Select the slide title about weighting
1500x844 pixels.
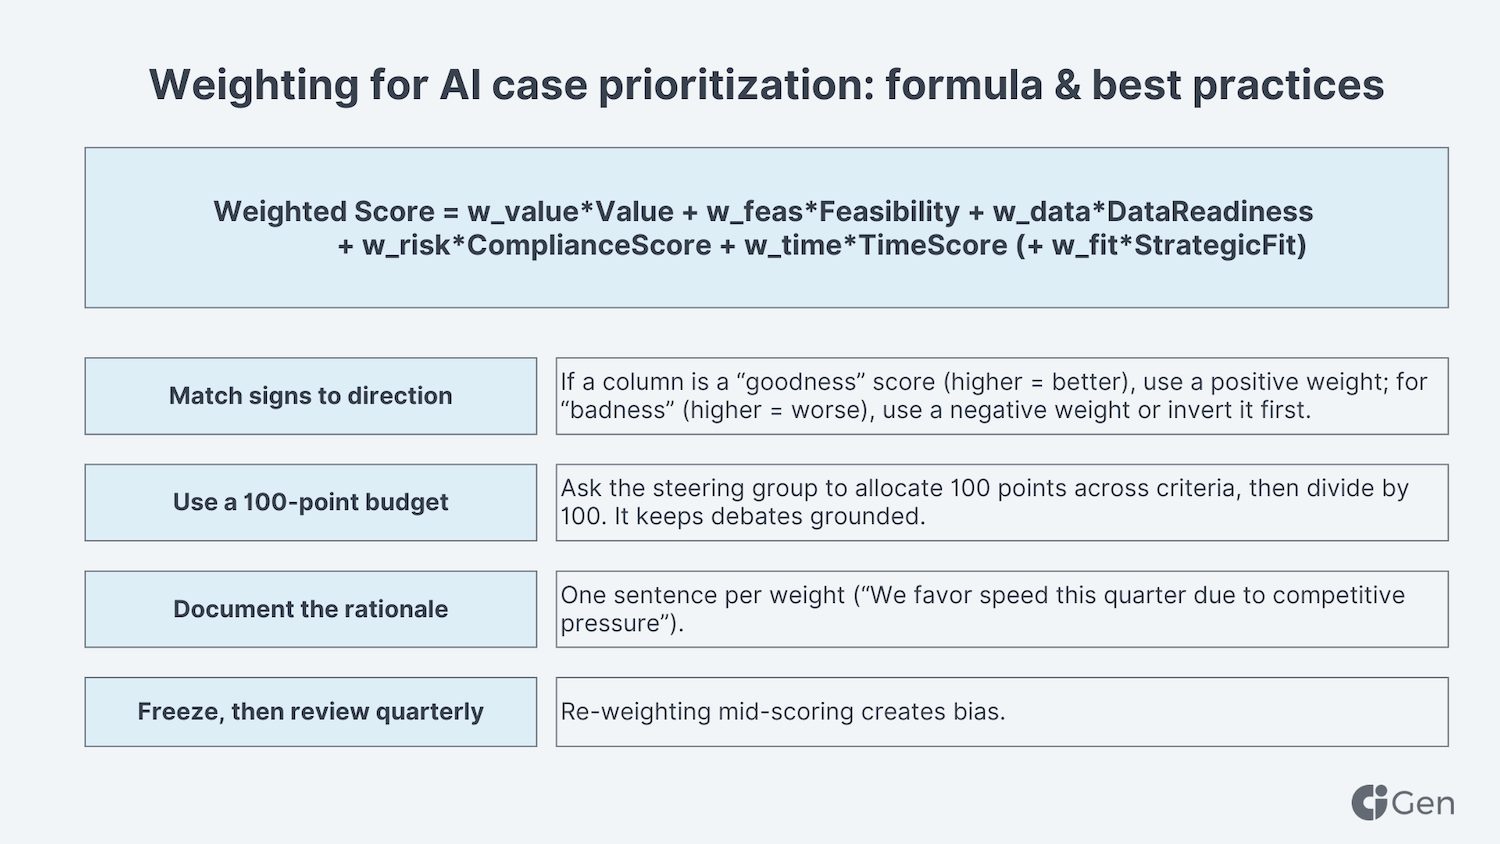pyautogui.click(x=767, y=85)
